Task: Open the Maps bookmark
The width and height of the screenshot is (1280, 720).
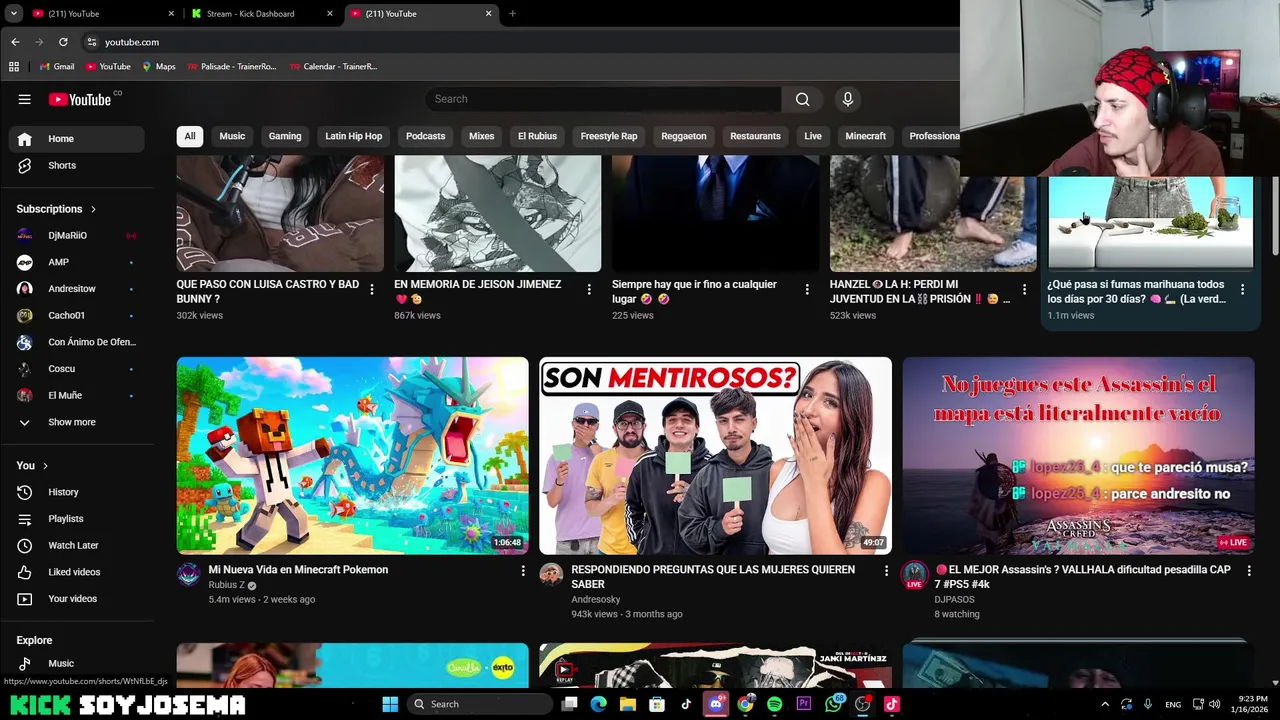Action: click(x=158, y=66)
